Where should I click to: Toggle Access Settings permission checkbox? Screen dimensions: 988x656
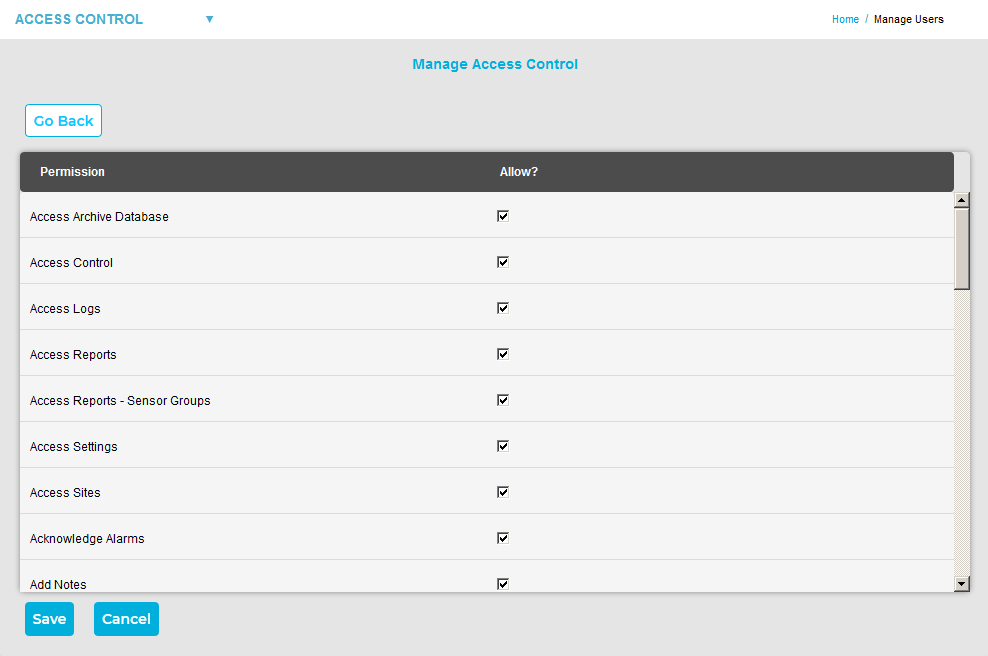503,446
